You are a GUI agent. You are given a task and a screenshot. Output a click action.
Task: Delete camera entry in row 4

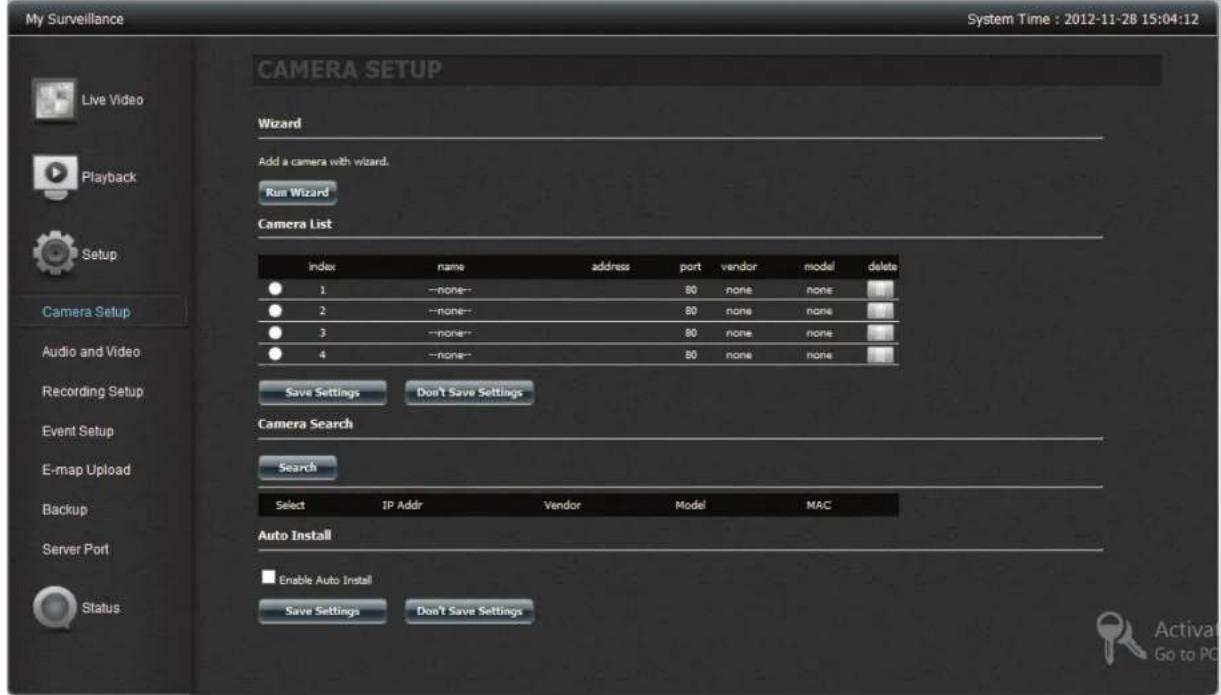pos(880,354)
